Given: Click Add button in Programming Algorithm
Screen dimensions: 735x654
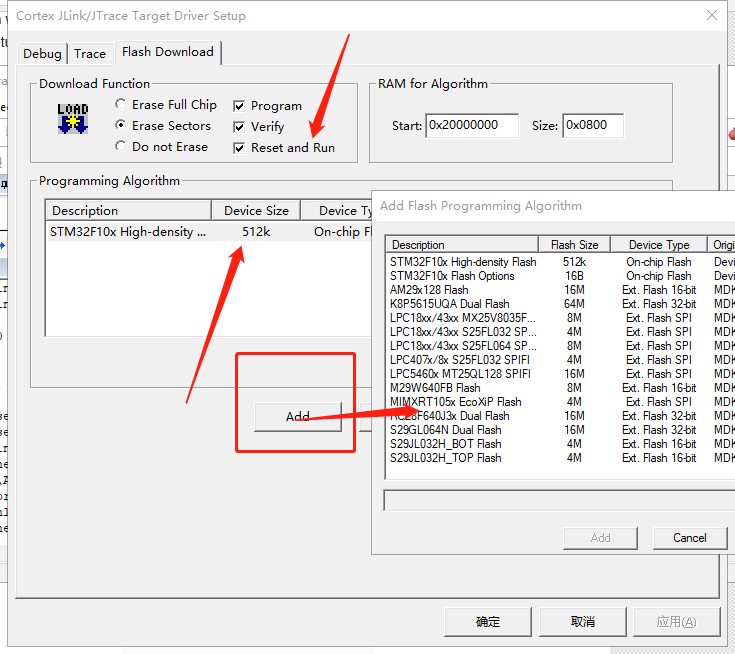Looking at the screenshot, I should click(298, 416).
